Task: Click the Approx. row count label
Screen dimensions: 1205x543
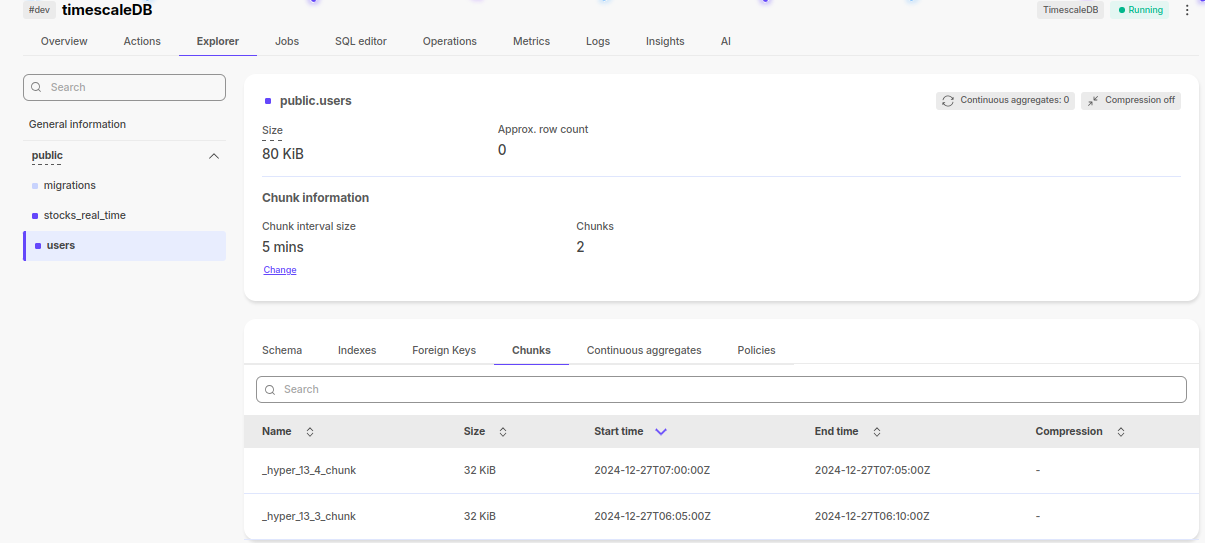Action: click(x=543, y=130)
